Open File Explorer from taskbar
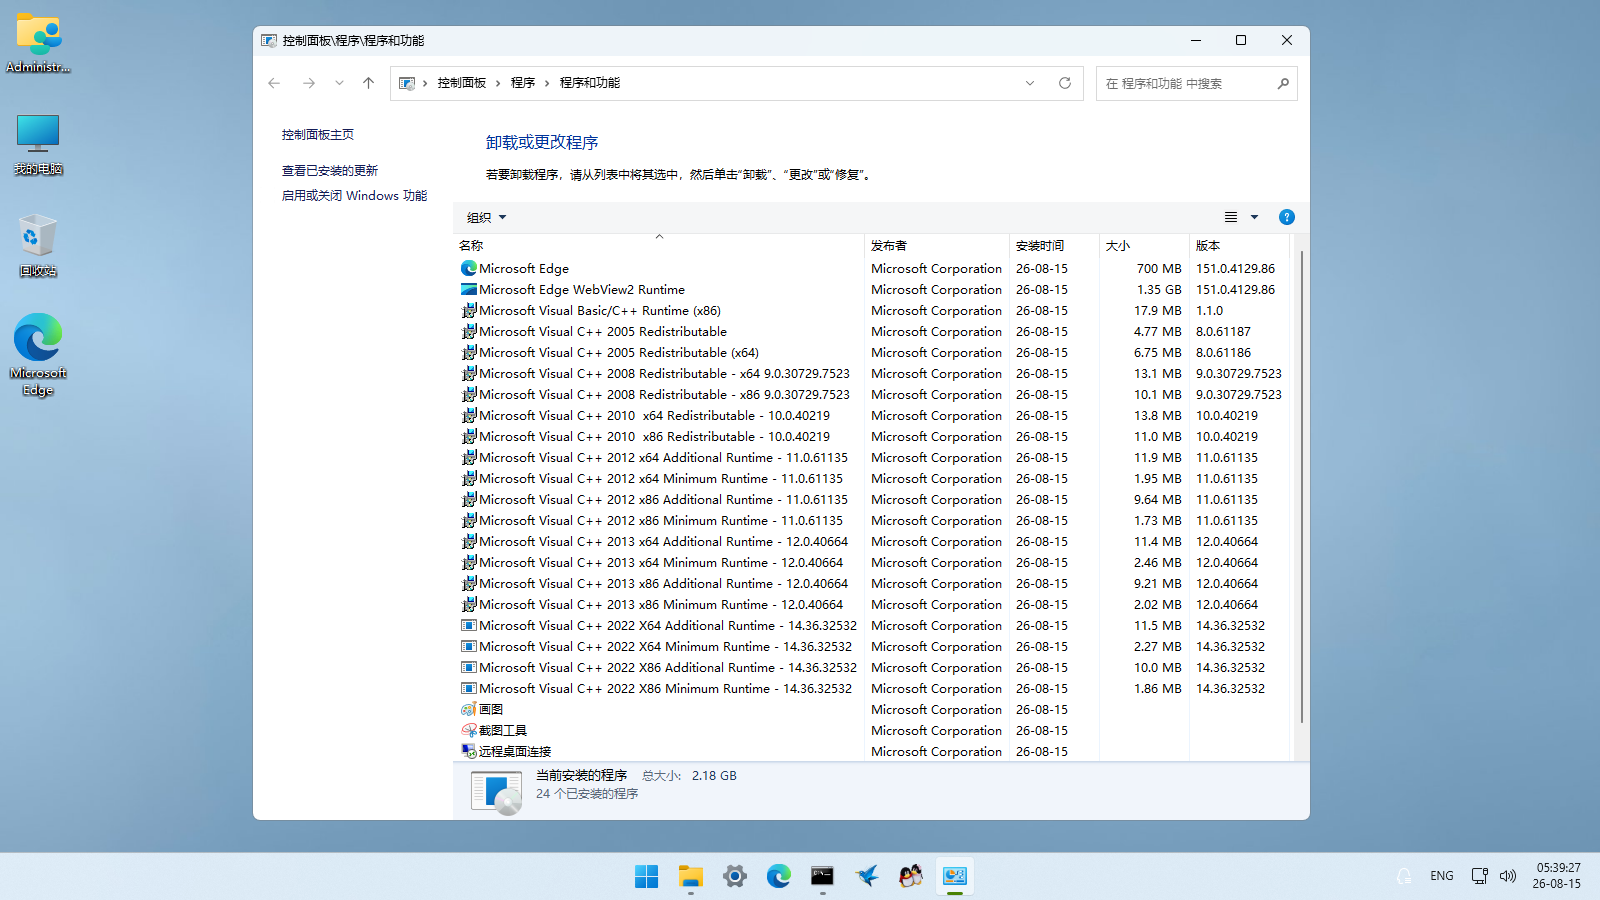This screenshot has width=1600, height=900. 691,877
